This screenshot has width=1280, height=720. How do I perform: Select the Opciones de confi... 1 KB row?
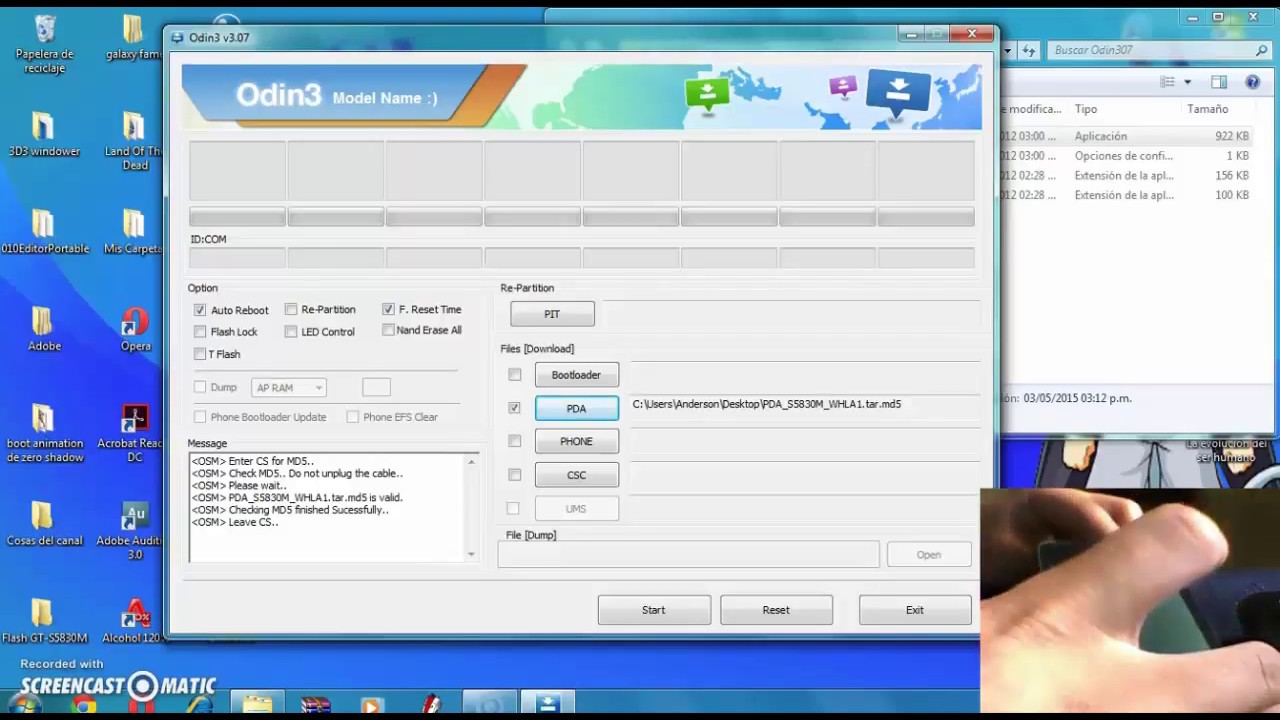tap(1126, 156)
